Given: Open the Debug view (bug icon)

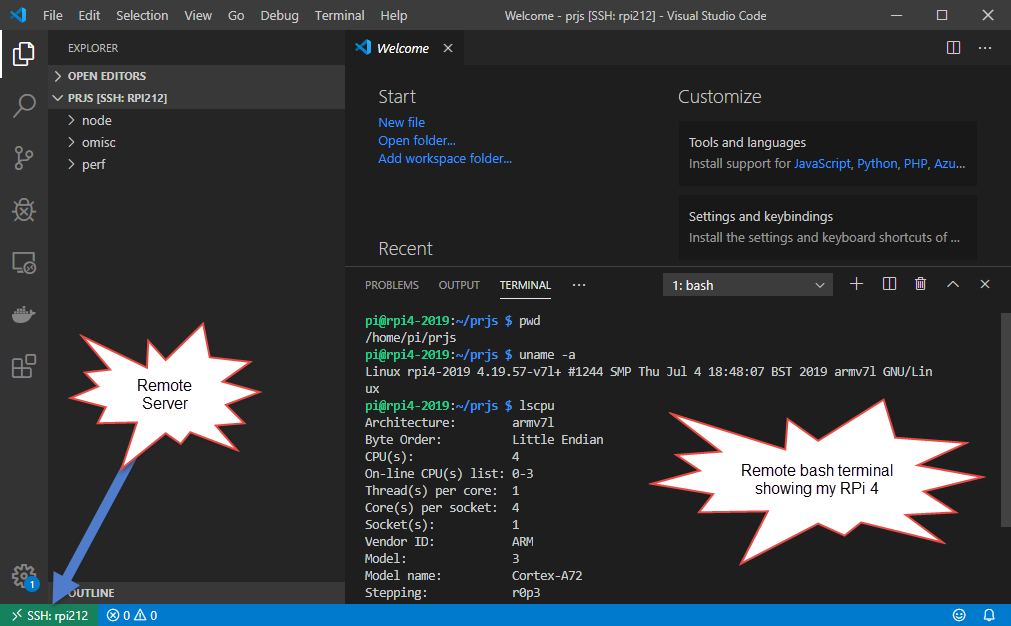Looking at the screenshot, I should (x=24, y=210).
